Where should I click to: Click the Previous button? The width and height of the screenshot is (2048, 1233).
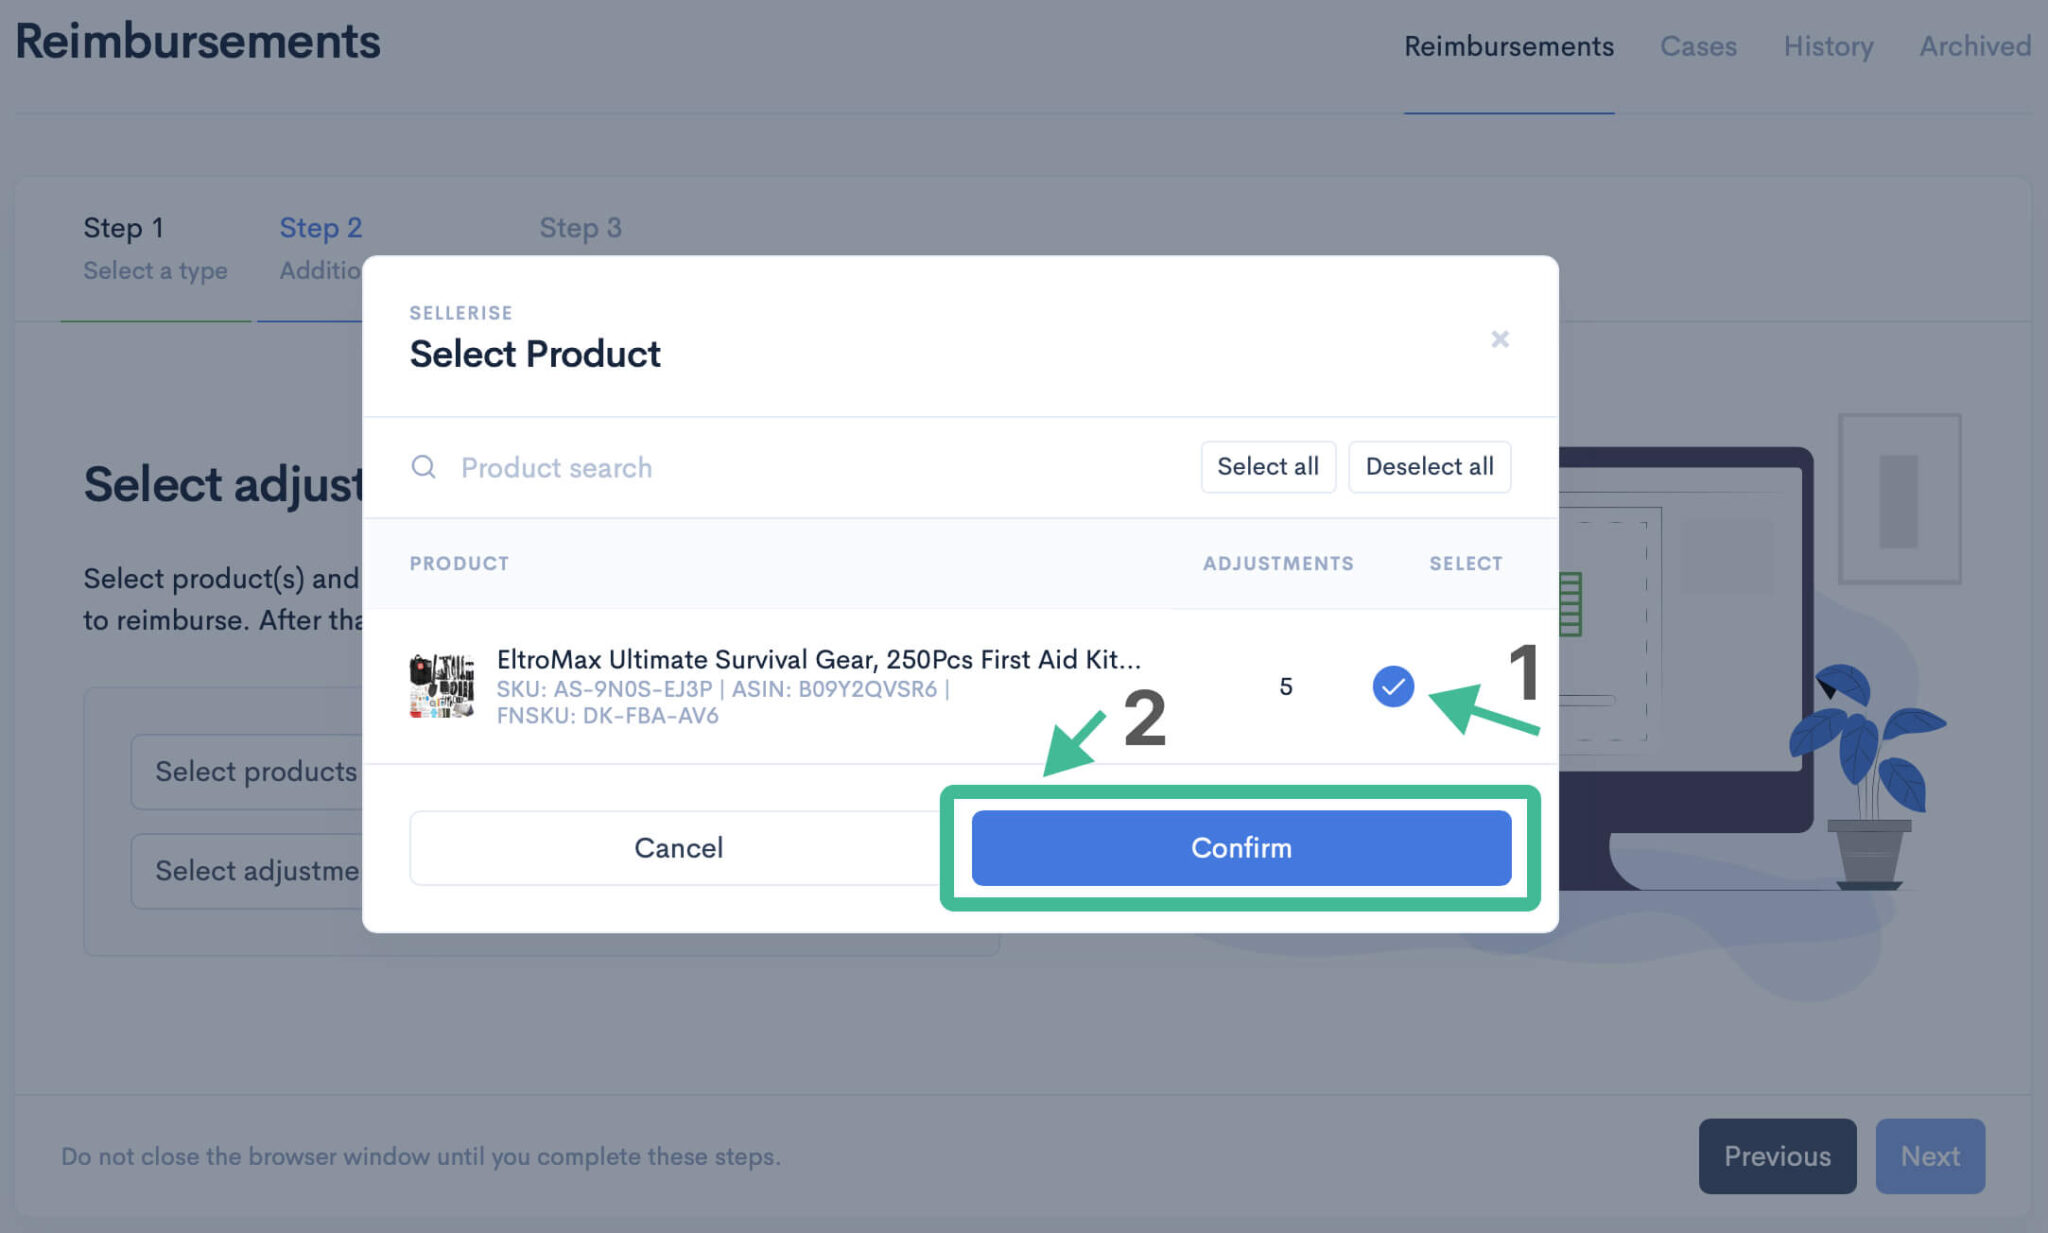1777,1156
